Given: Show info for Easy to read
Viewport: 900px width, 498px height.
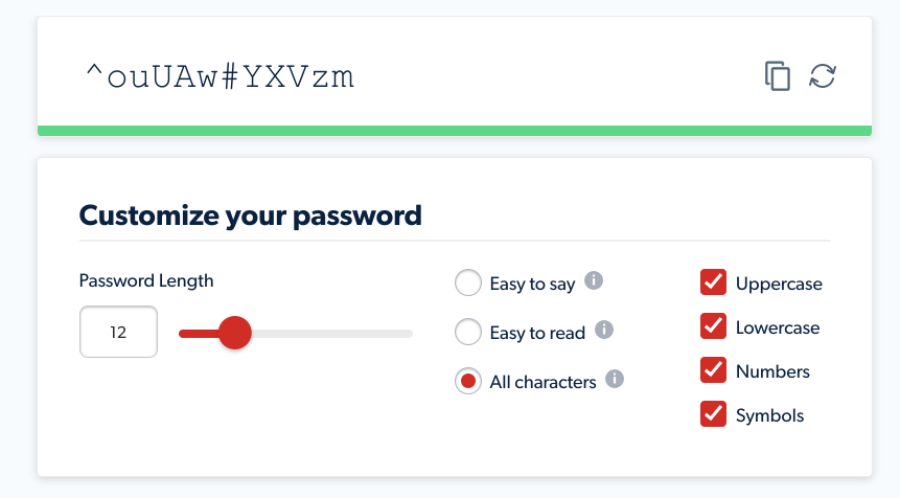Looking at the screenshot, I should click(x=604, y=330).
